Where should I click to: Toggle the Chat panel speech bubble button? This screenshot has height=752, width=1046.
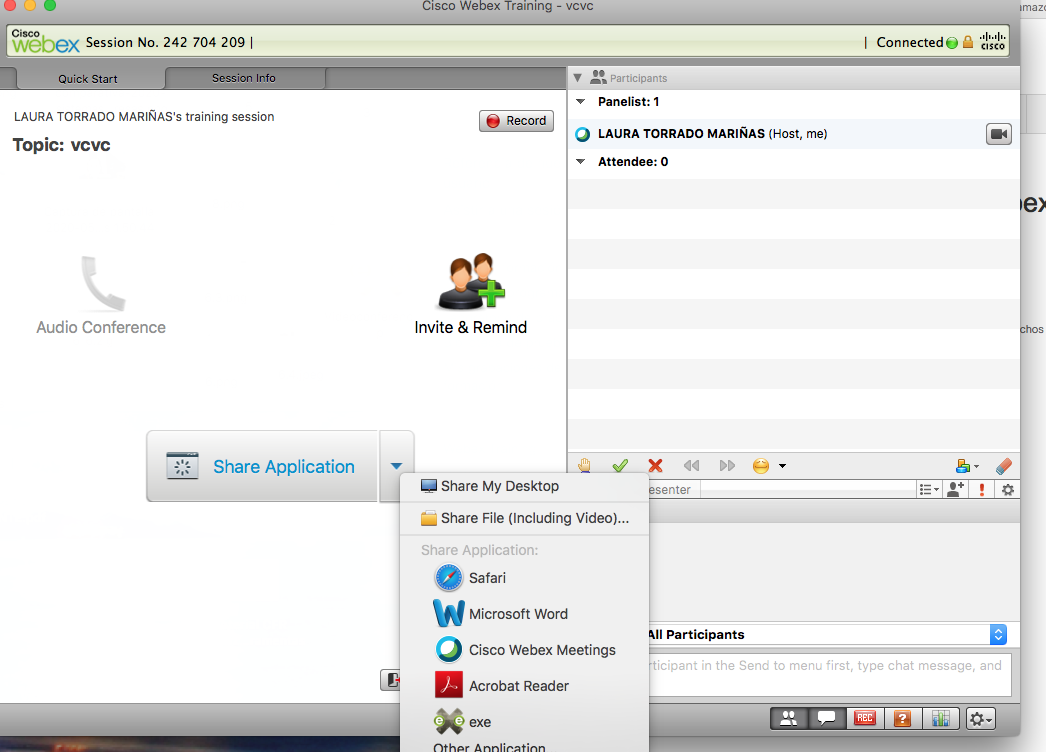[x=826, y=718]
